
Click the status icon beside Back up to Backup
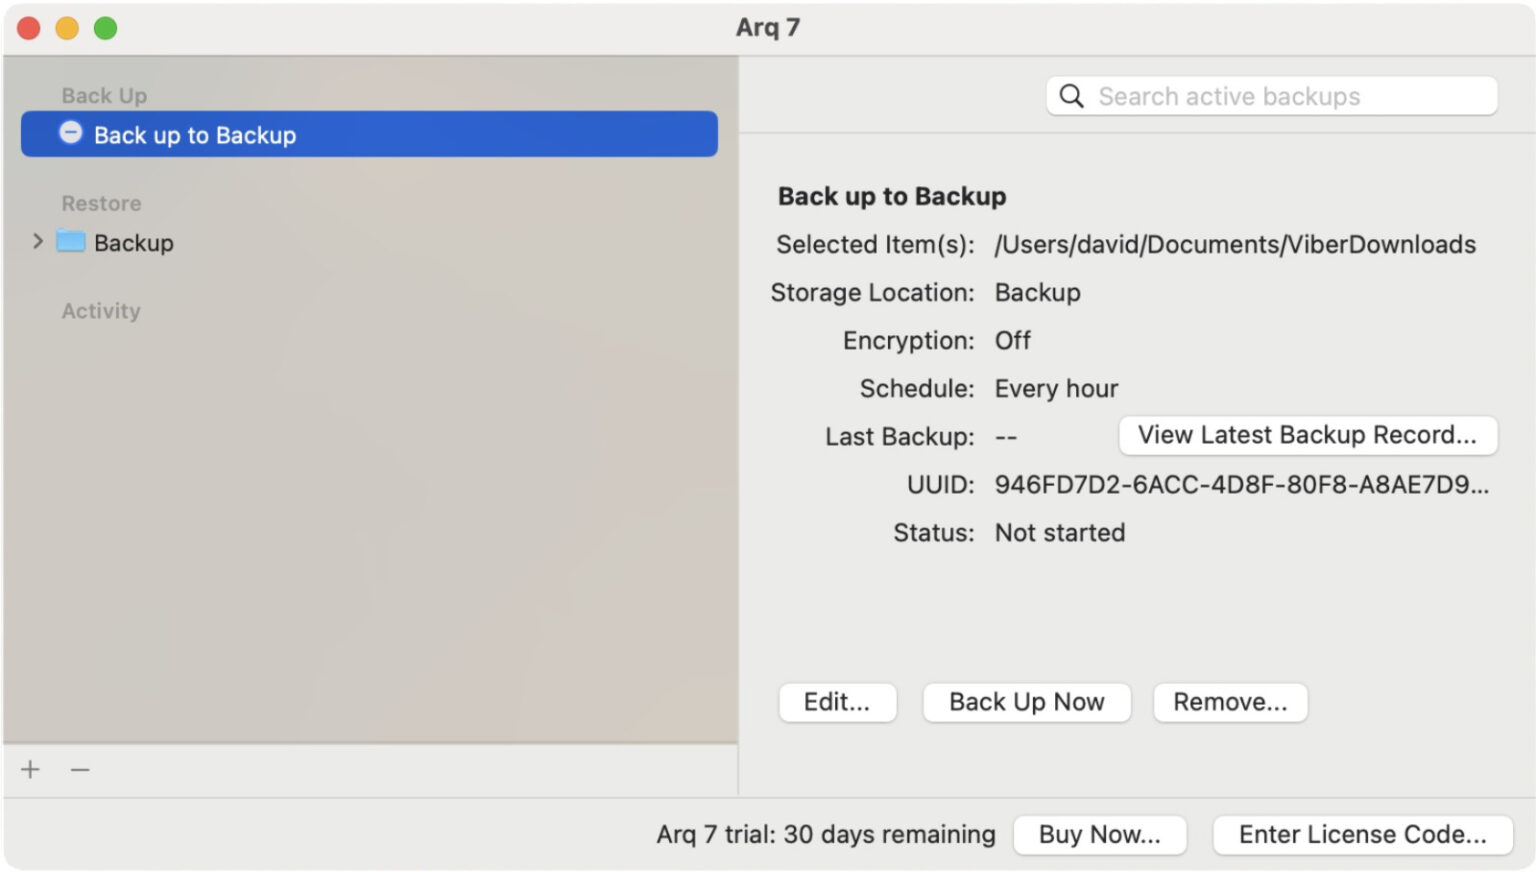point(70,133)
